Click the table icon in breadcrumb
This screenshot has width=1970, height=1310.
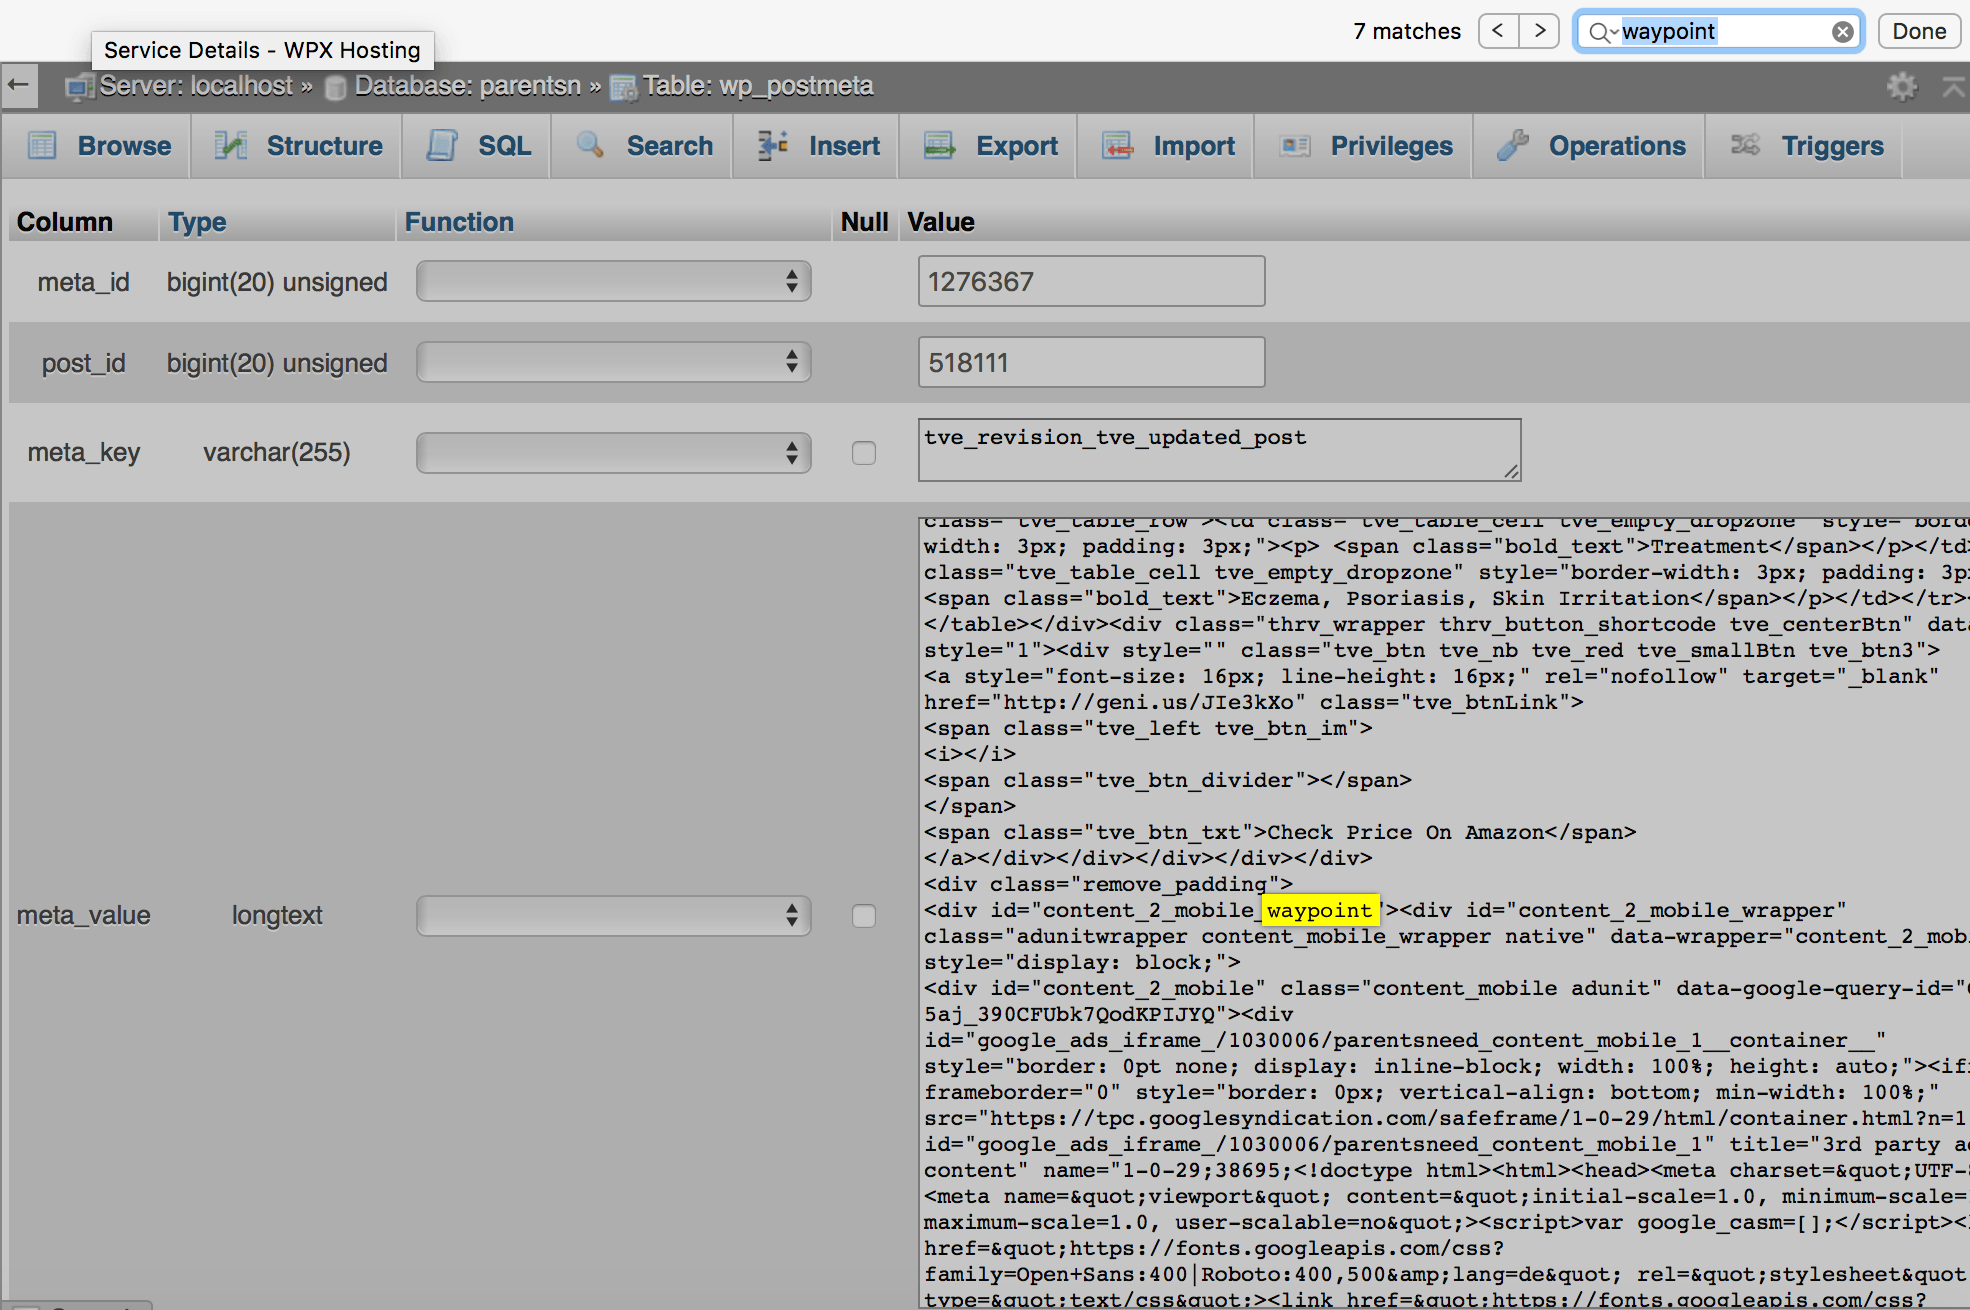(x=624, y=88)
